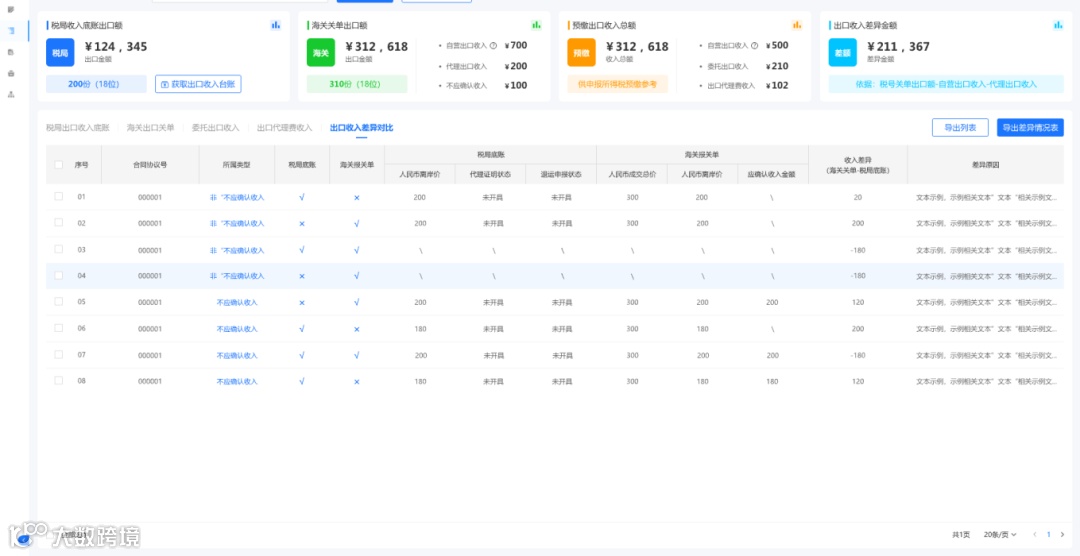Screen dimensions: 1080x556
Task: Click the 所属类型 column header
Action: pos(236,165)
